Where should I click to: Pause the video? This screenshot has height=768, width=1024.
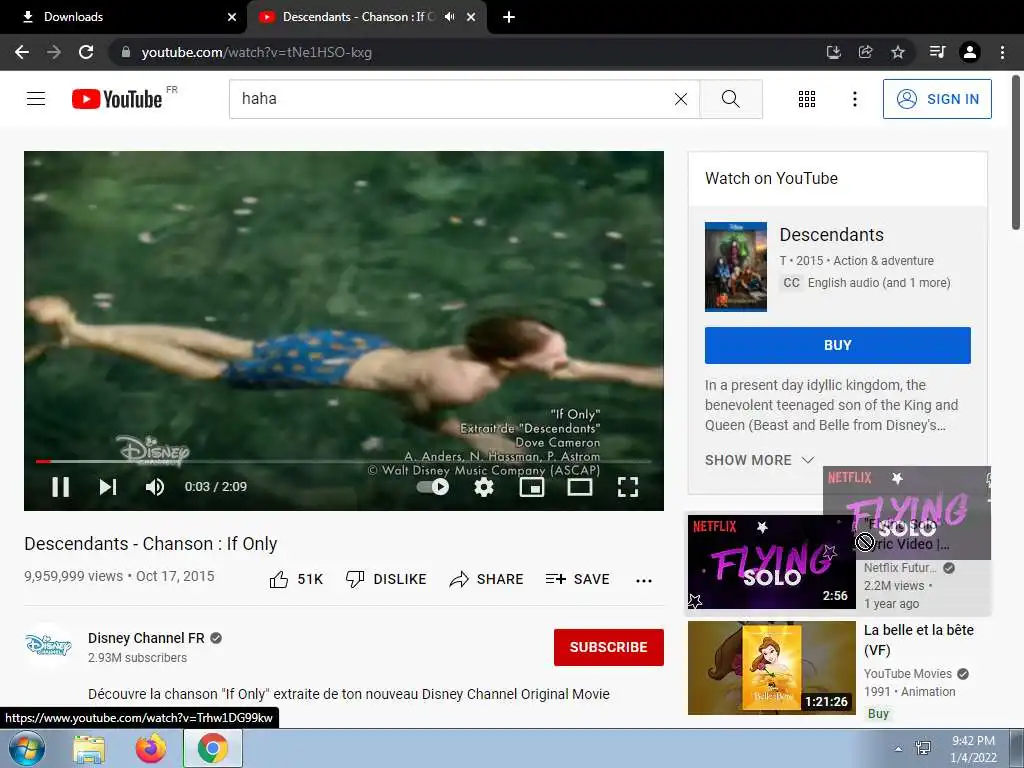[60, 487]
